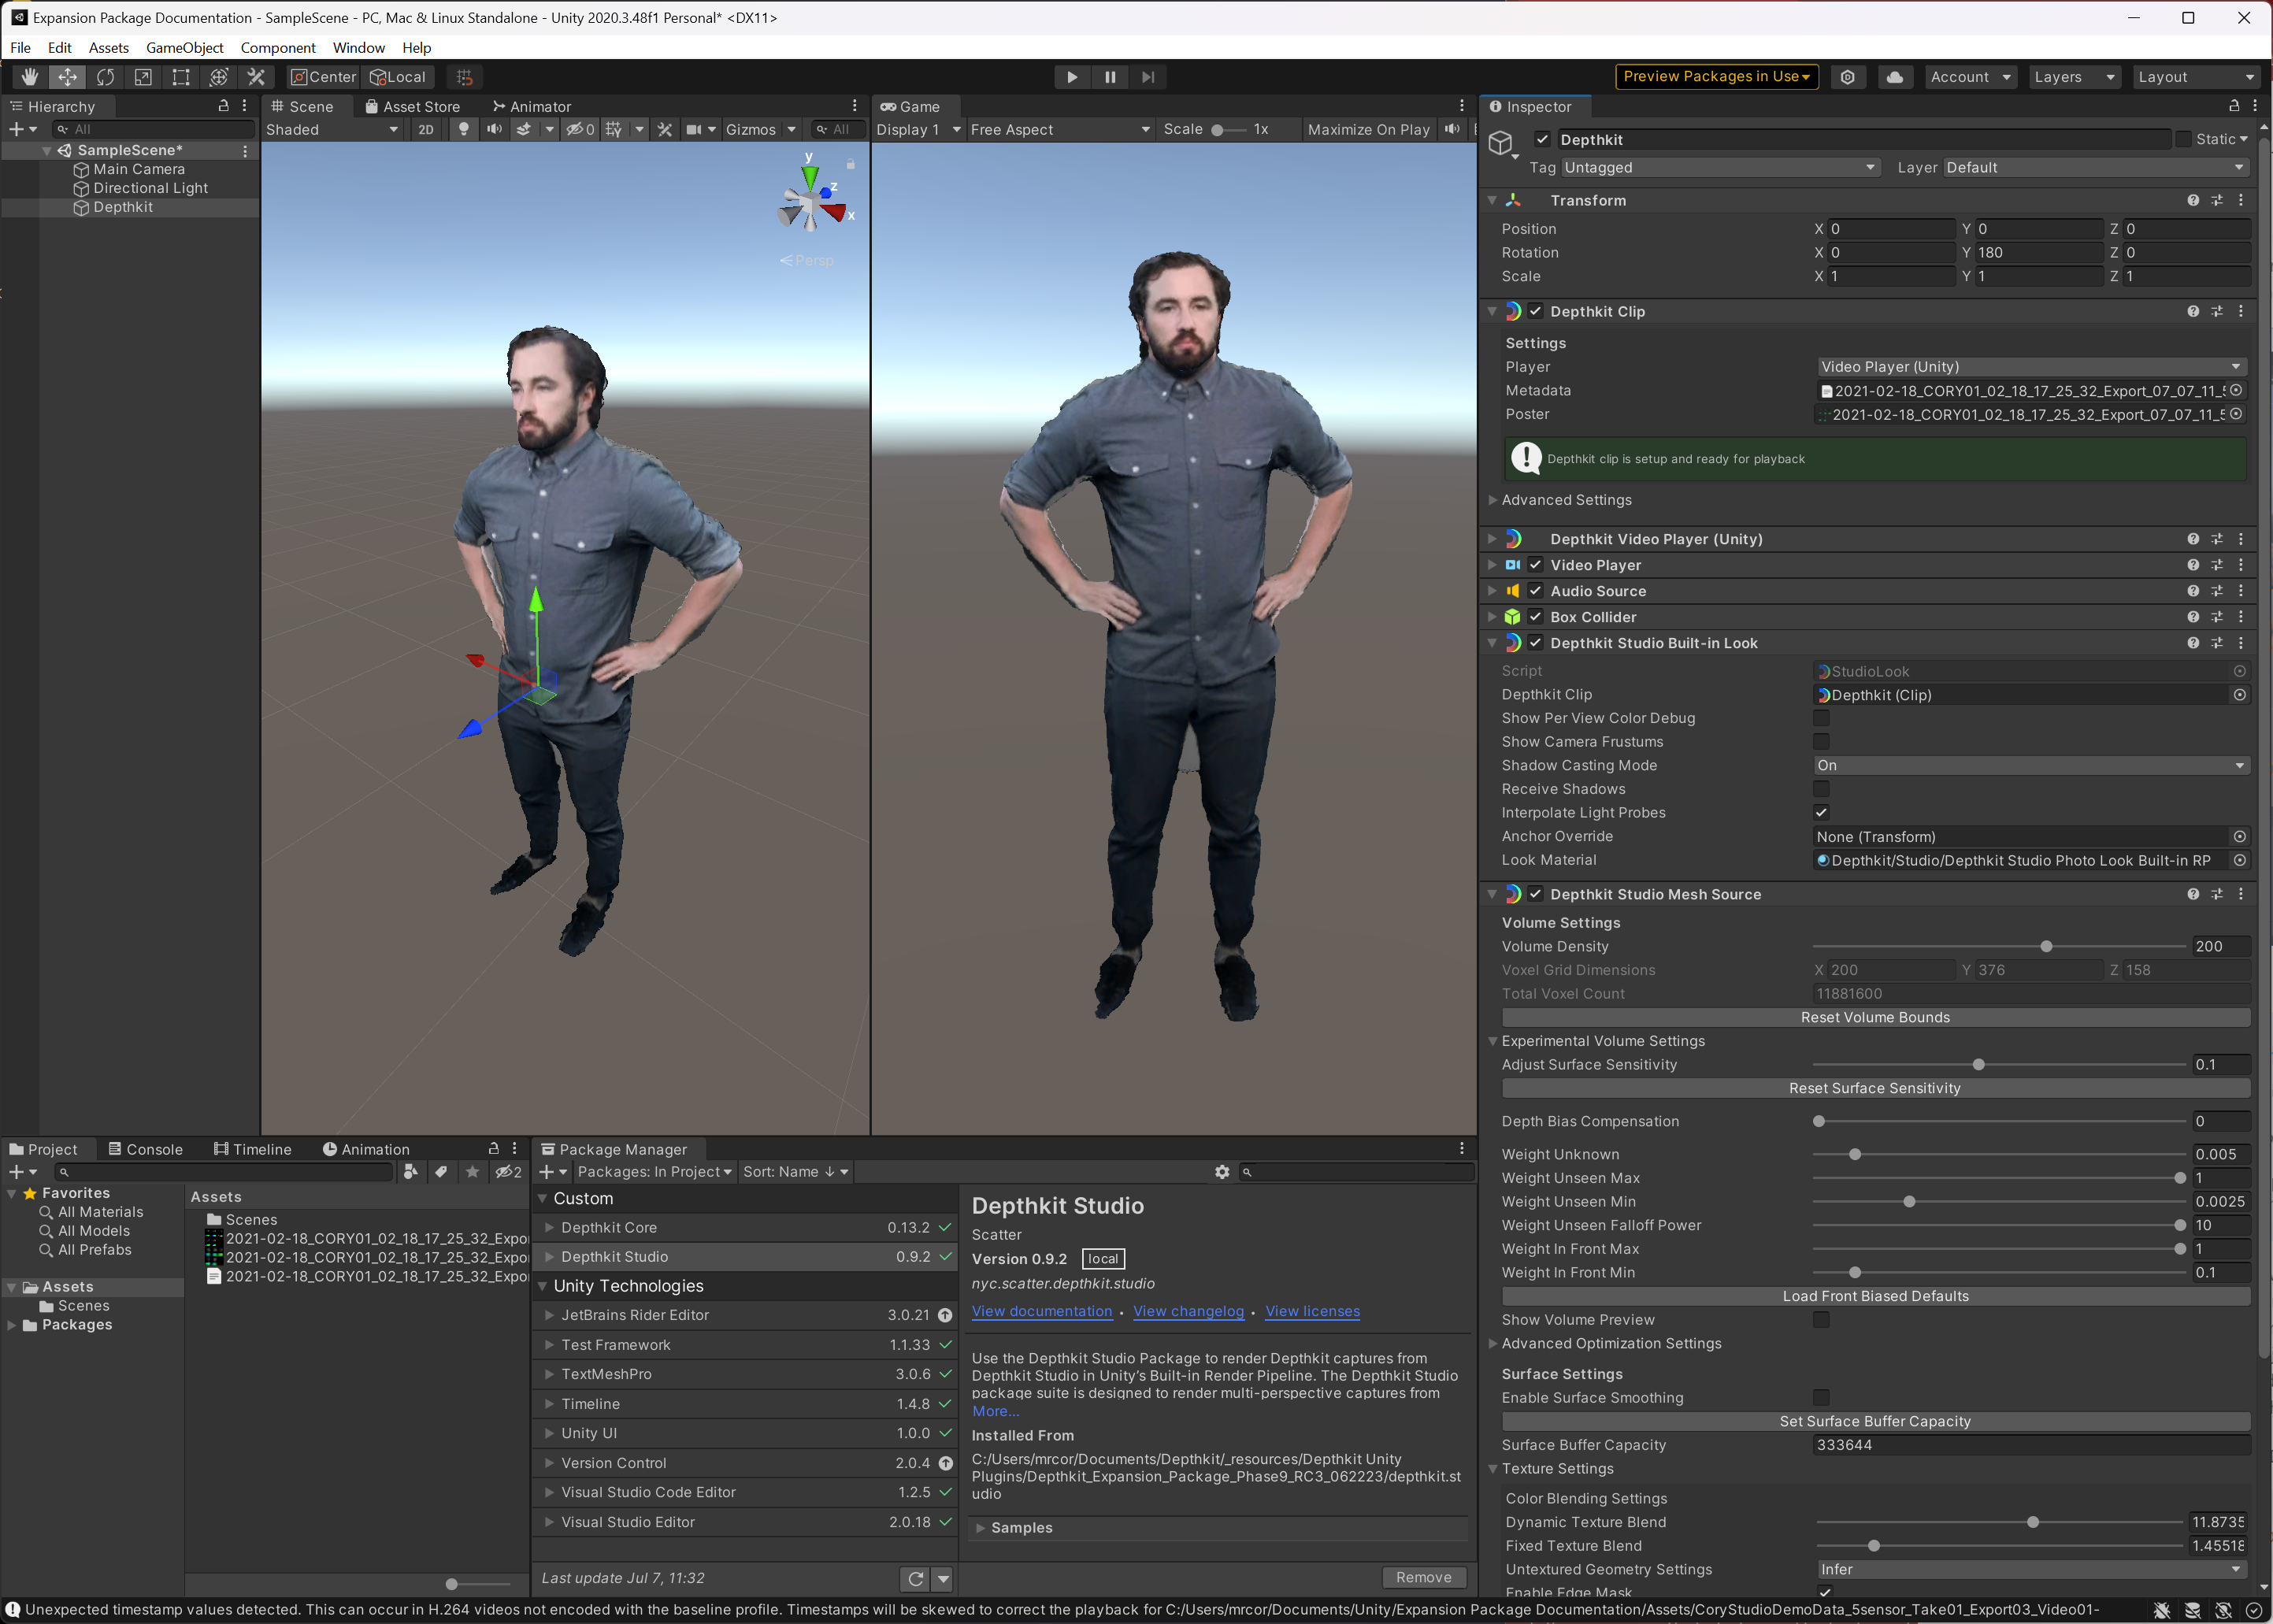Open View documentation link
This screenshot has height=1624, width=2273.
pos(1041,1312)
